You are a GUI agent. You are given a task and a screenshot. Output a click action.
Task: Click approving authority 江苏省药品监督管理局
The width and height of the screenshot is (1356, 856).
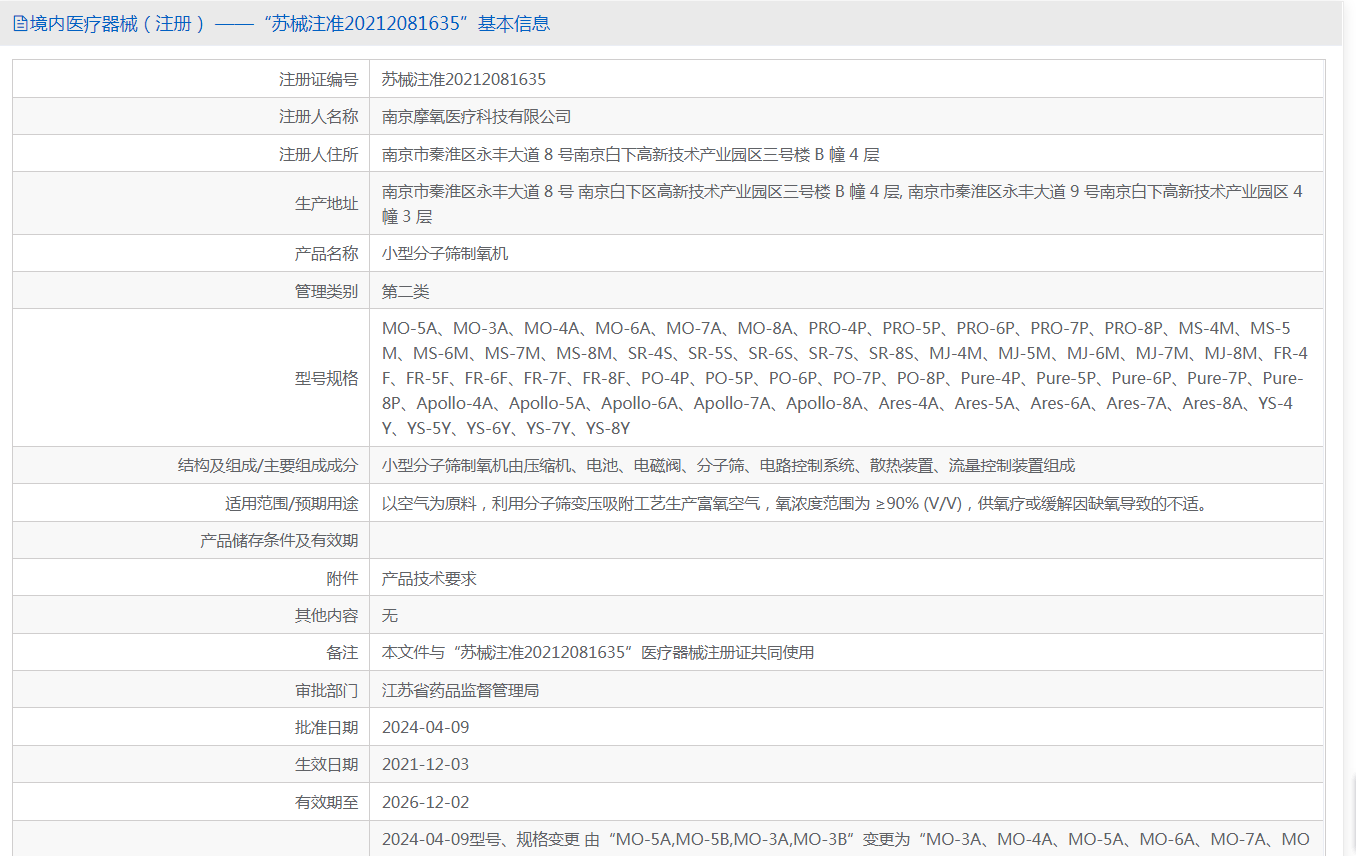point(461,690)
